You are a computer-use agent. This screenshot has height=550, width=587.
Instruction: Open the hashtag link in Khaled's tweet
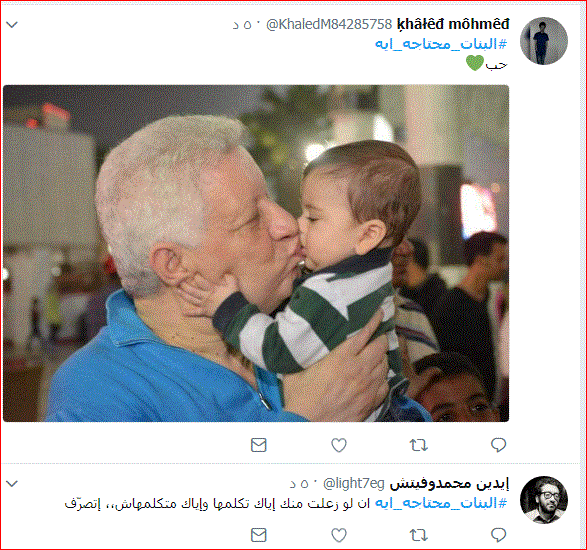click(x=441, y=44)
